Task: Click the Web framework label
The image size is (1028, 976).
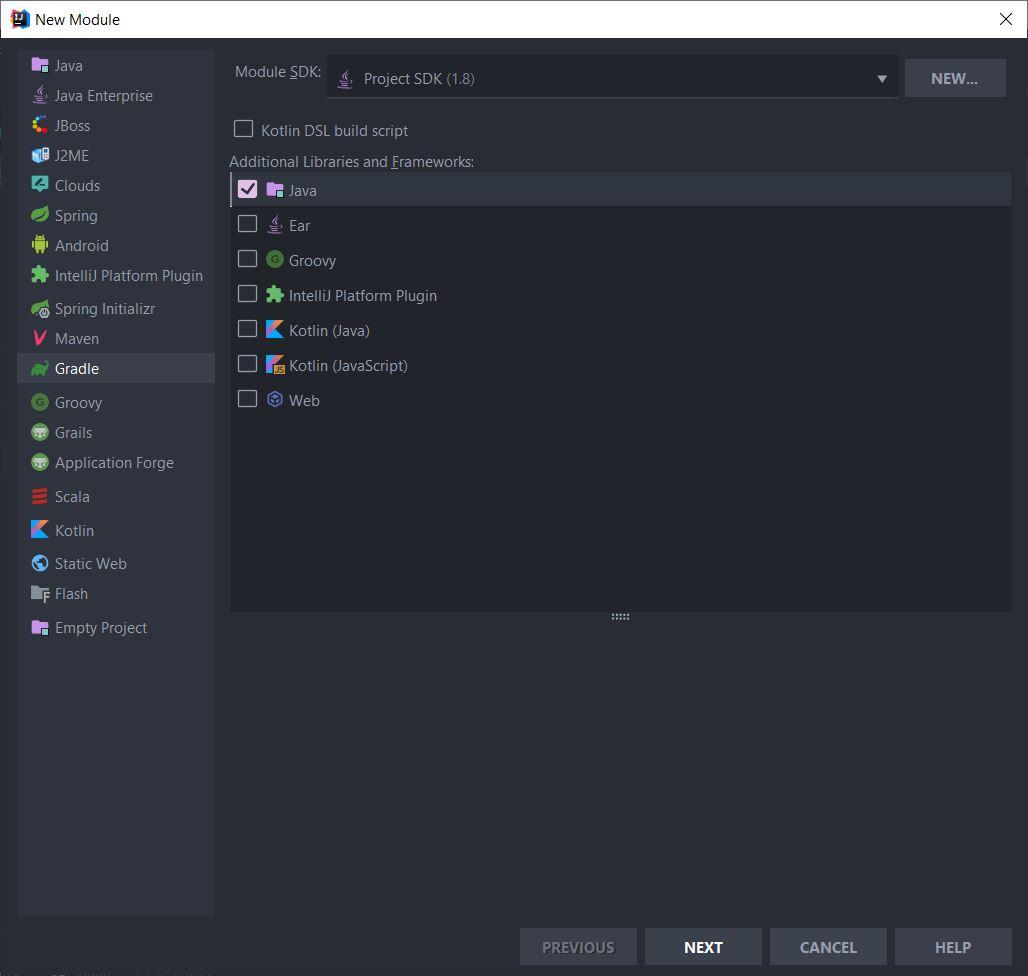Action: pyautogui.click(x=304, y=400)
